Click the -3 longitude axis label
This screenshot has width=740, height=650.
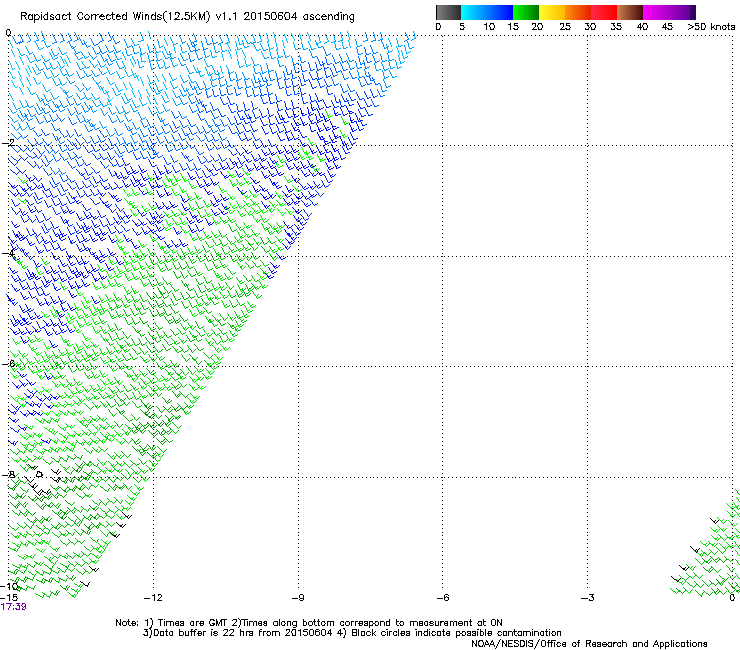(x=588, y=598)
